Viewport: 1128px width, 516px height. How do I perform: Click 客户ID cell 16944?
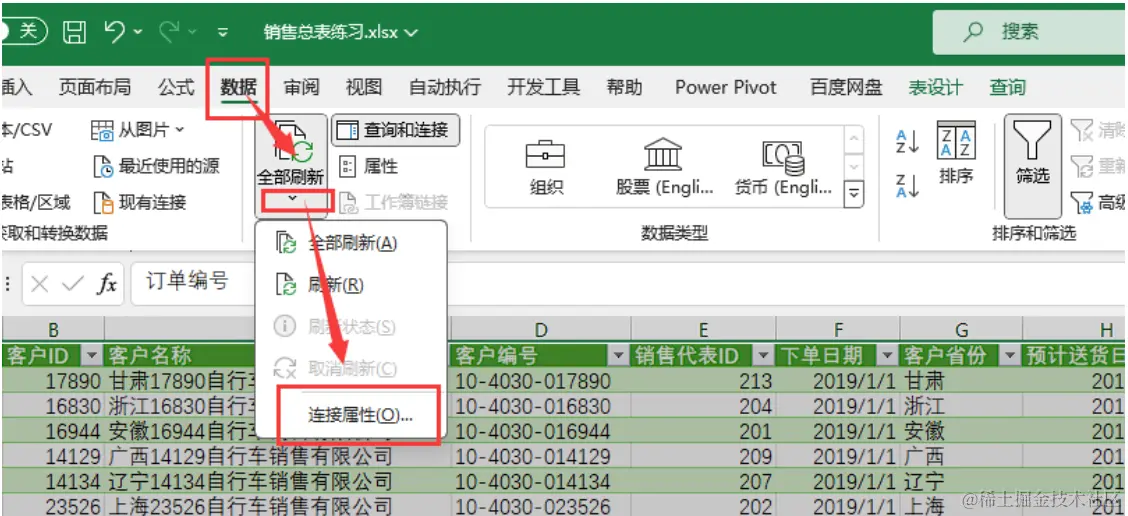coord(53,431)
